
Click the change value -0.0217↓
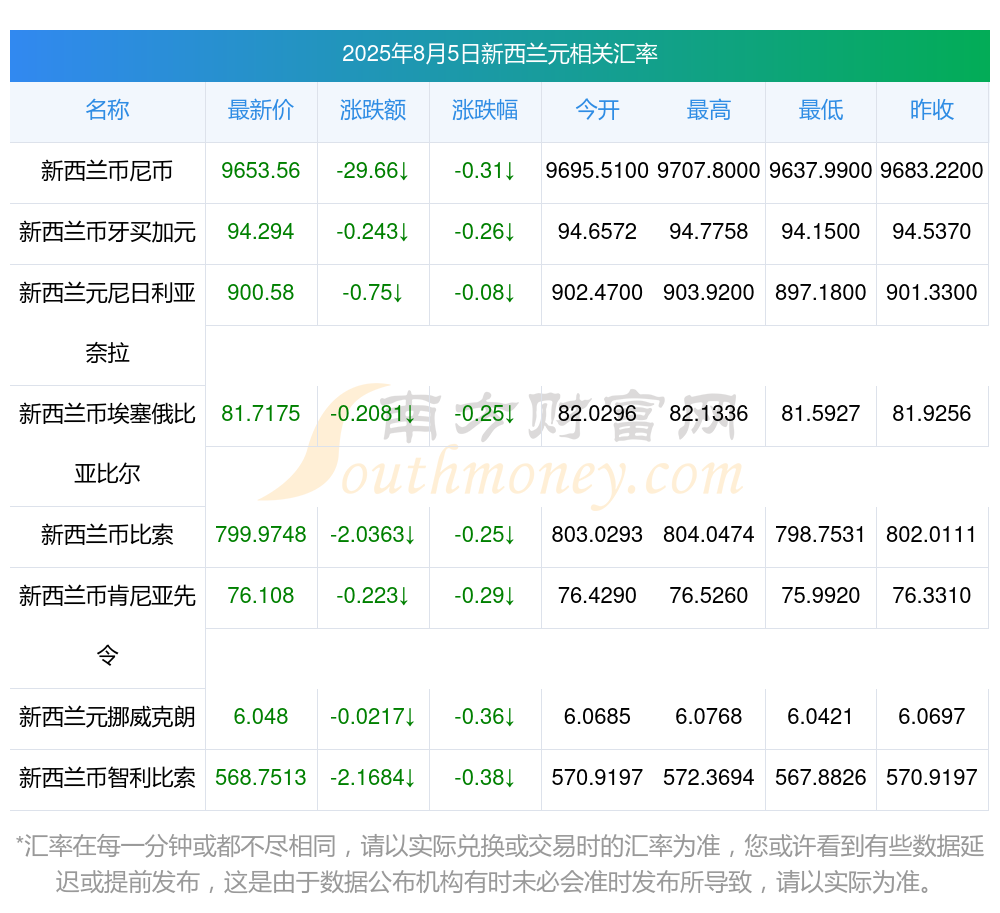coord(373,717)
